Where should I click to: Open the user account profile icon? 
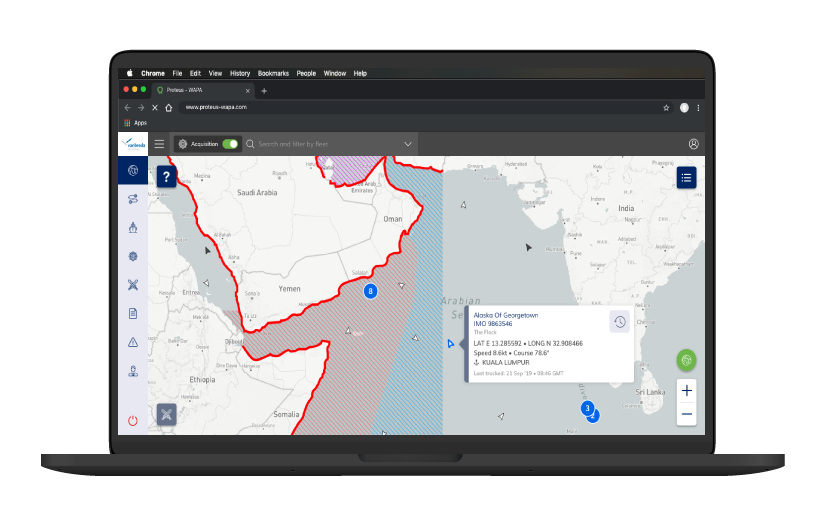click(693, 144)
